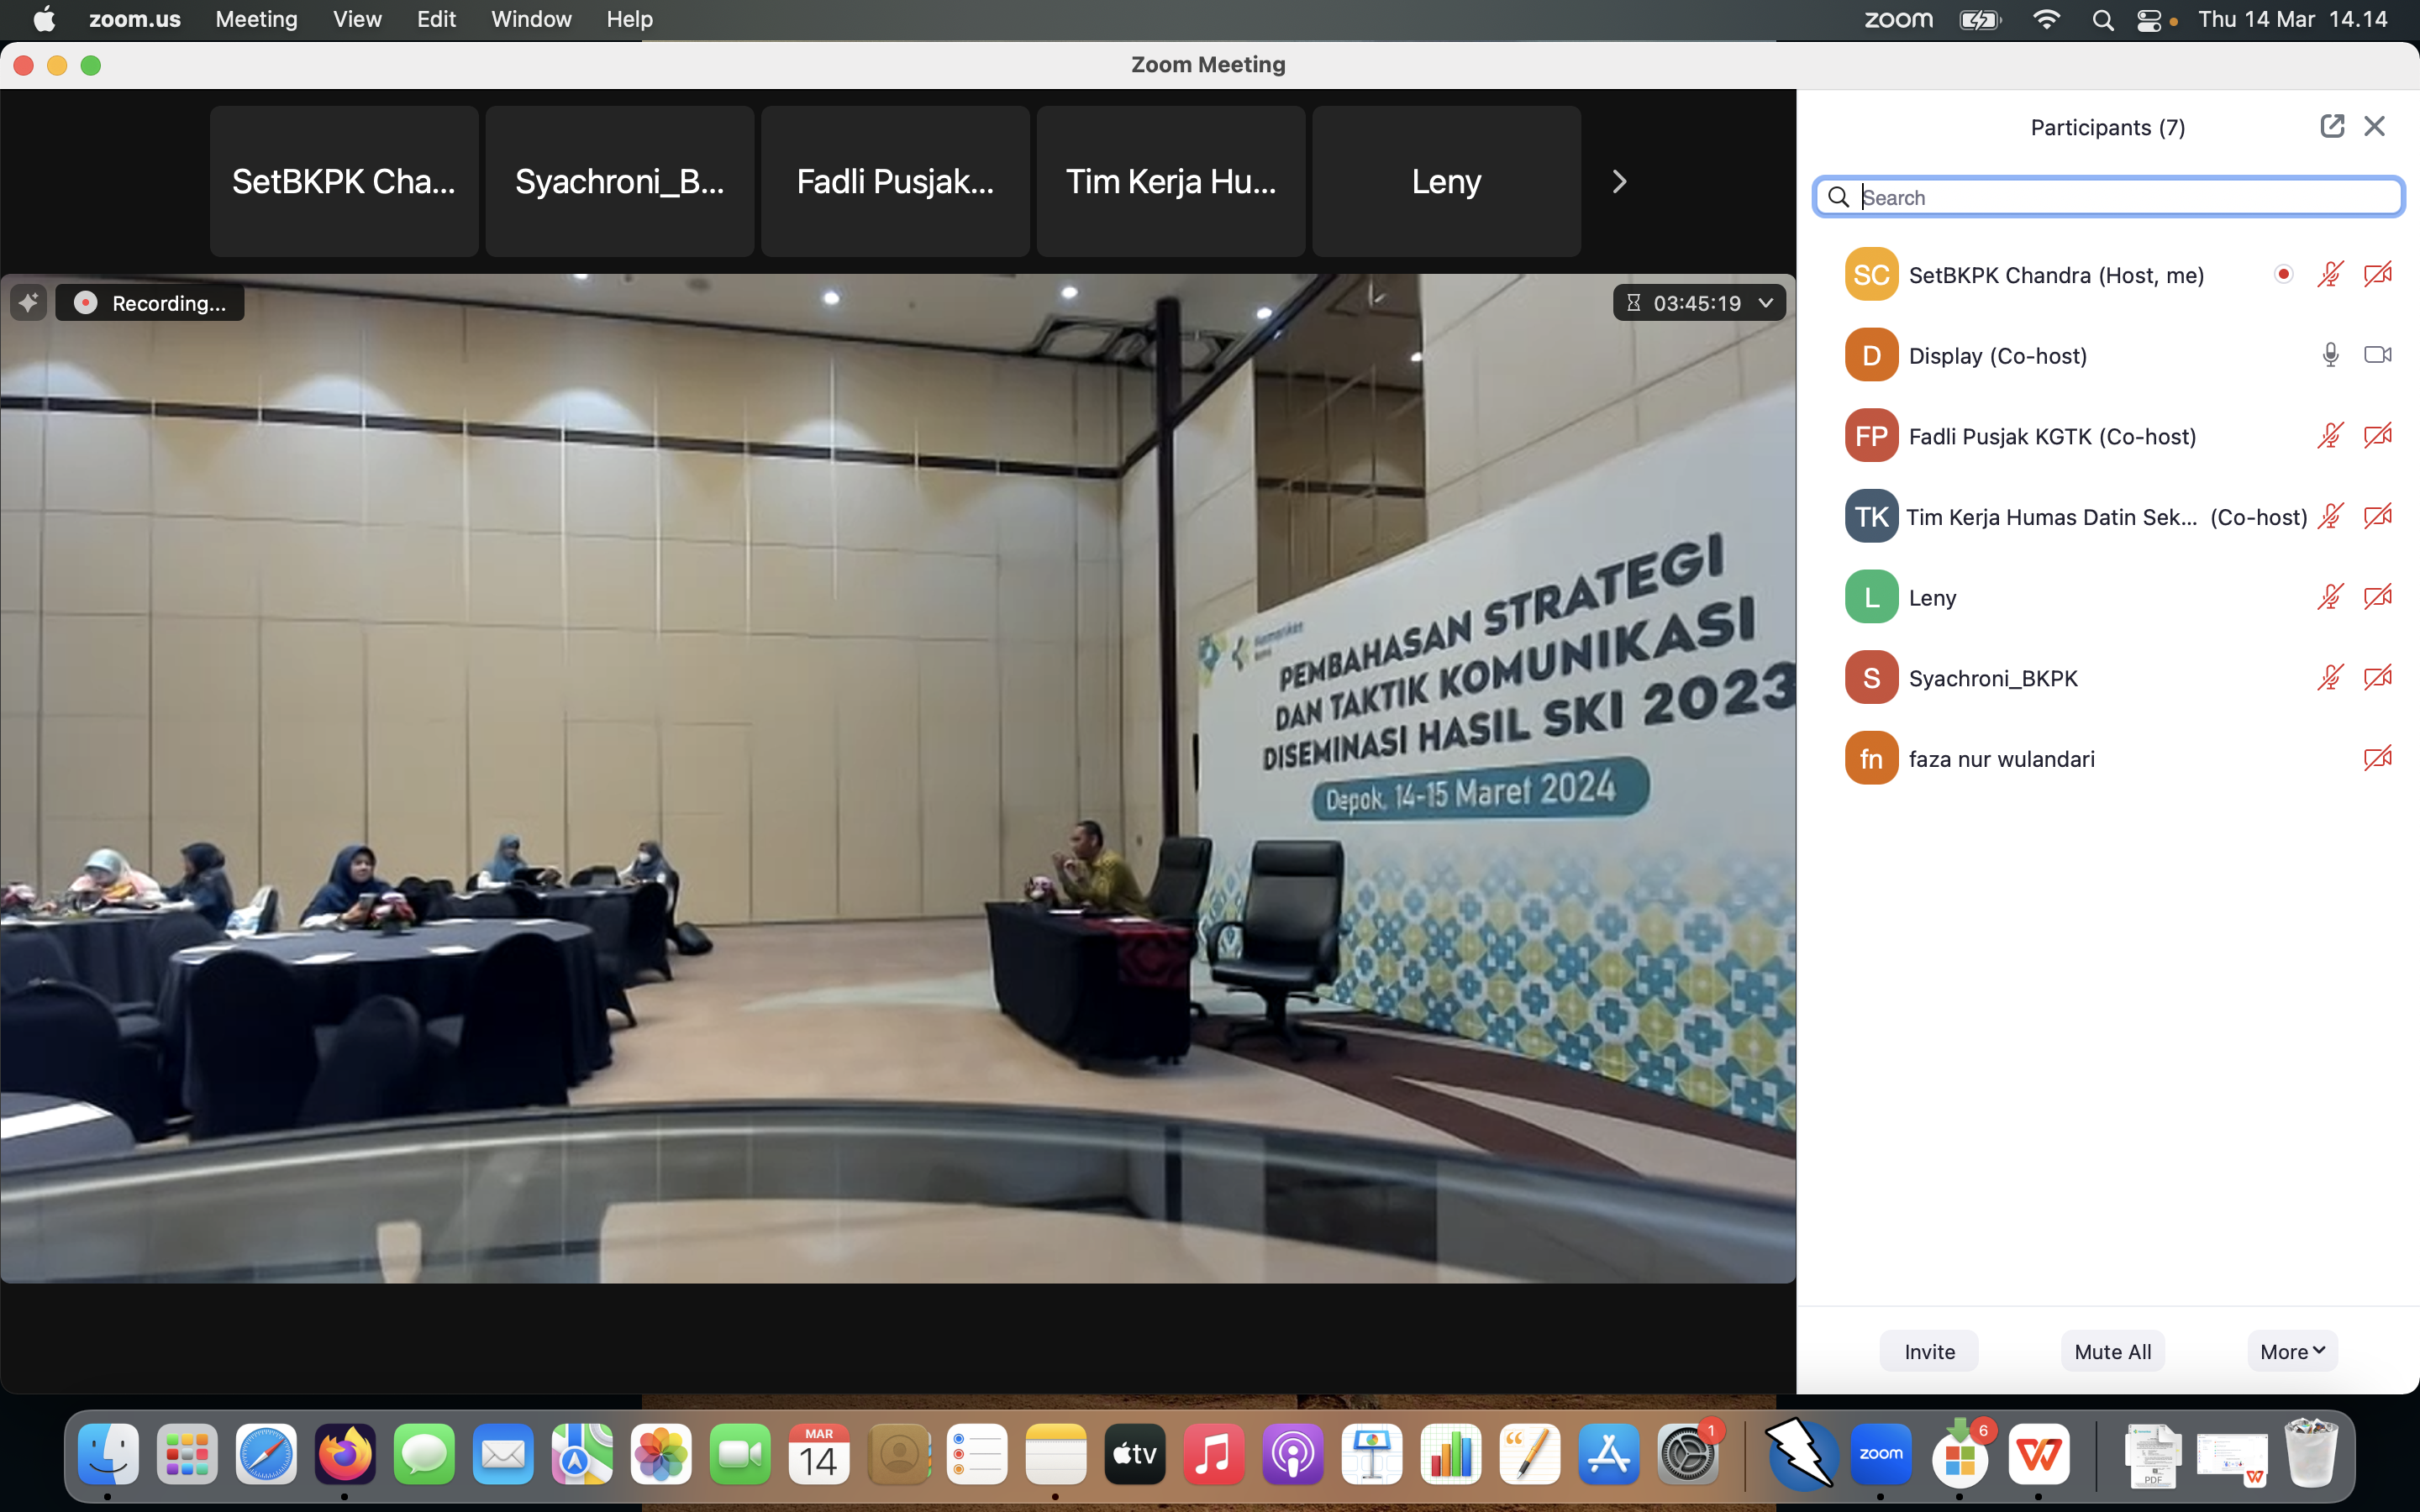Toggle Fadli Pusjak KGTK's muted microphone
Image resolution: width=2420 pixels, height=1512 pixels.
(2330, 436)
